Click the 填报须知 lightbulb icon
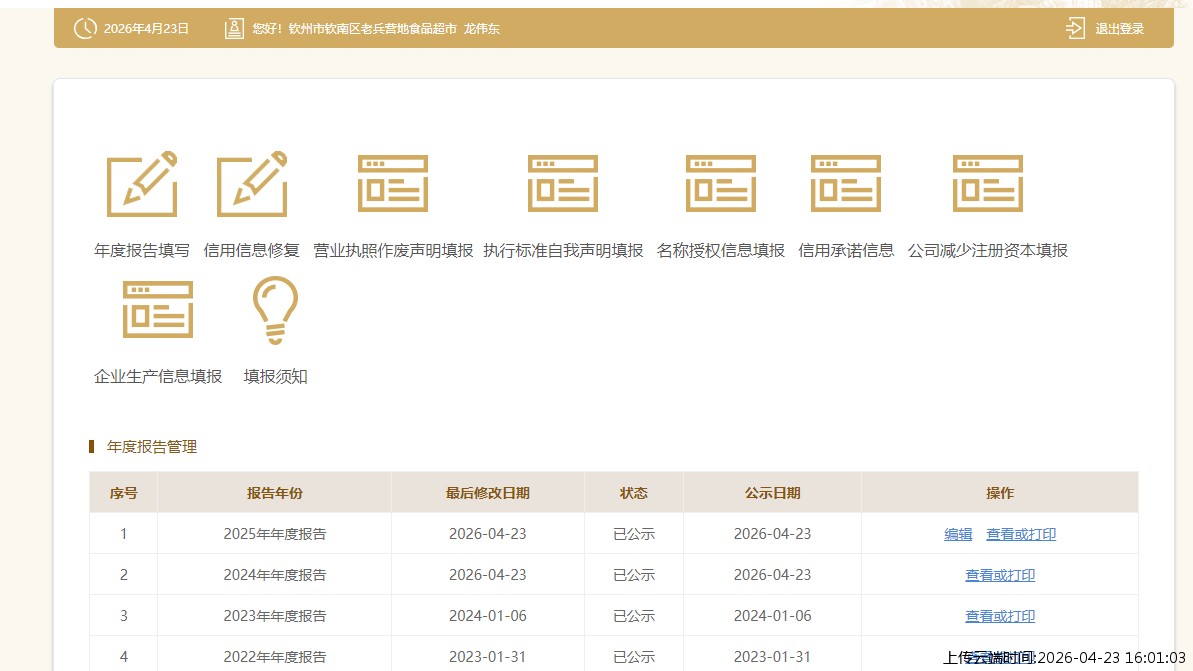Screen dimensions: 1193x671 coord(275,310)
